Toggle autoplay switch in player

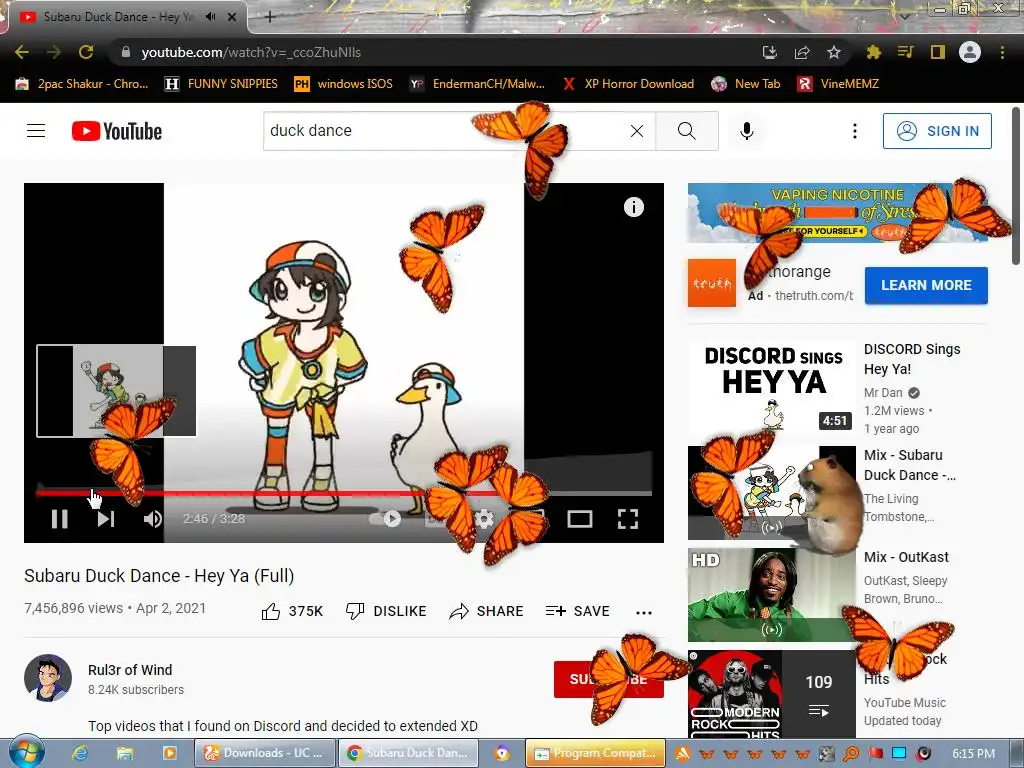coord(385,519)
